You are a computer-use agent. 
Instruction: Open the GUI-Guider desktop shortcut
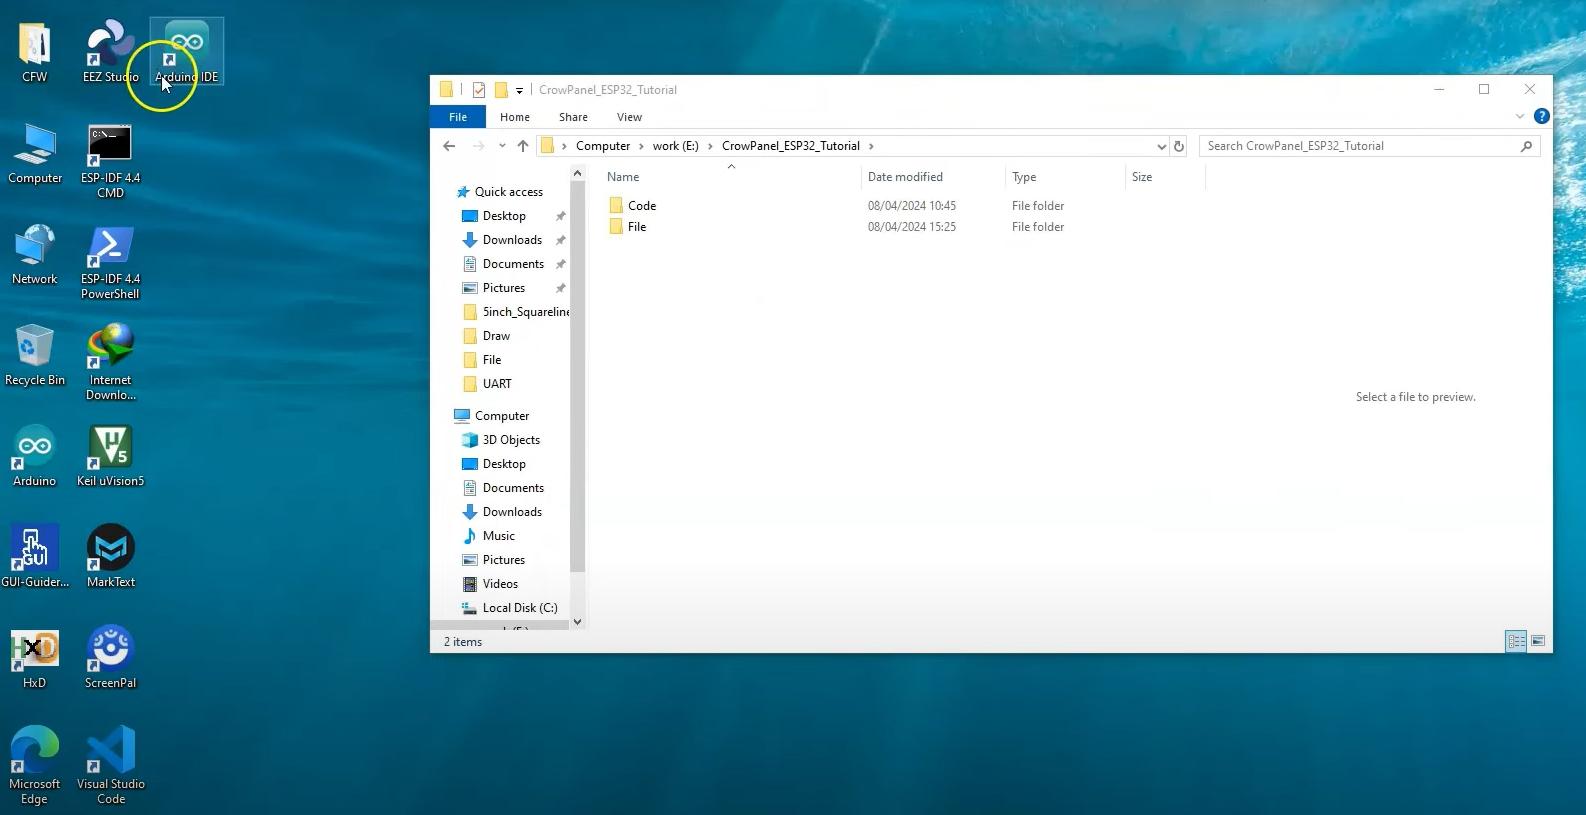pos(35,558)
